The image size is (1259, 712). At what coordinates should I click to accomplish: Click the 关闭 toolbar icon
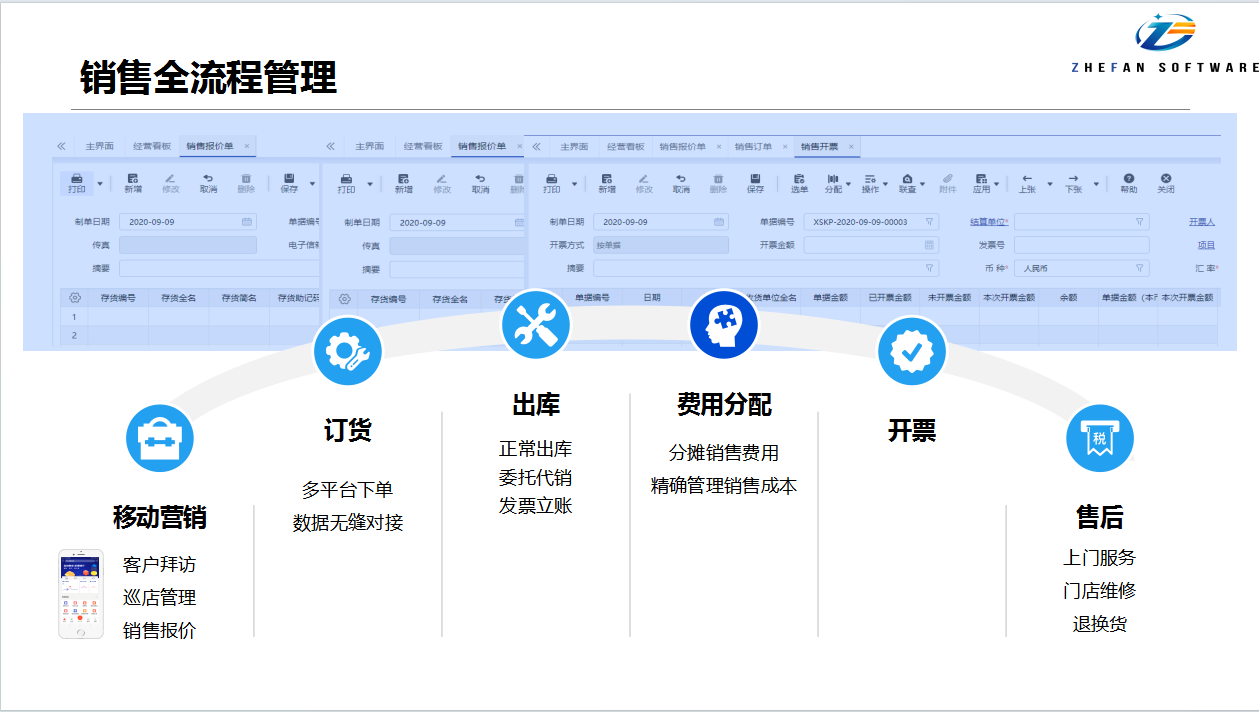click(1165, 182)
